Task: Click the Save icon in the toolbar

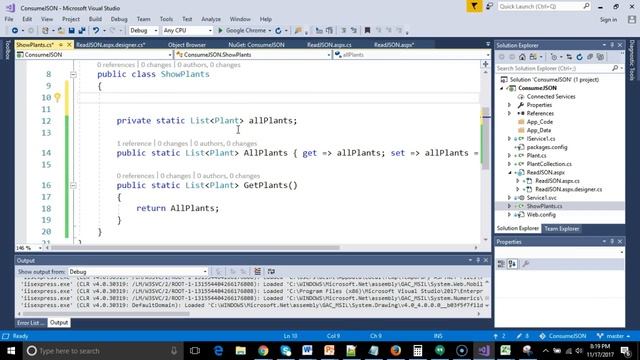Action: (x=71, y=31)
